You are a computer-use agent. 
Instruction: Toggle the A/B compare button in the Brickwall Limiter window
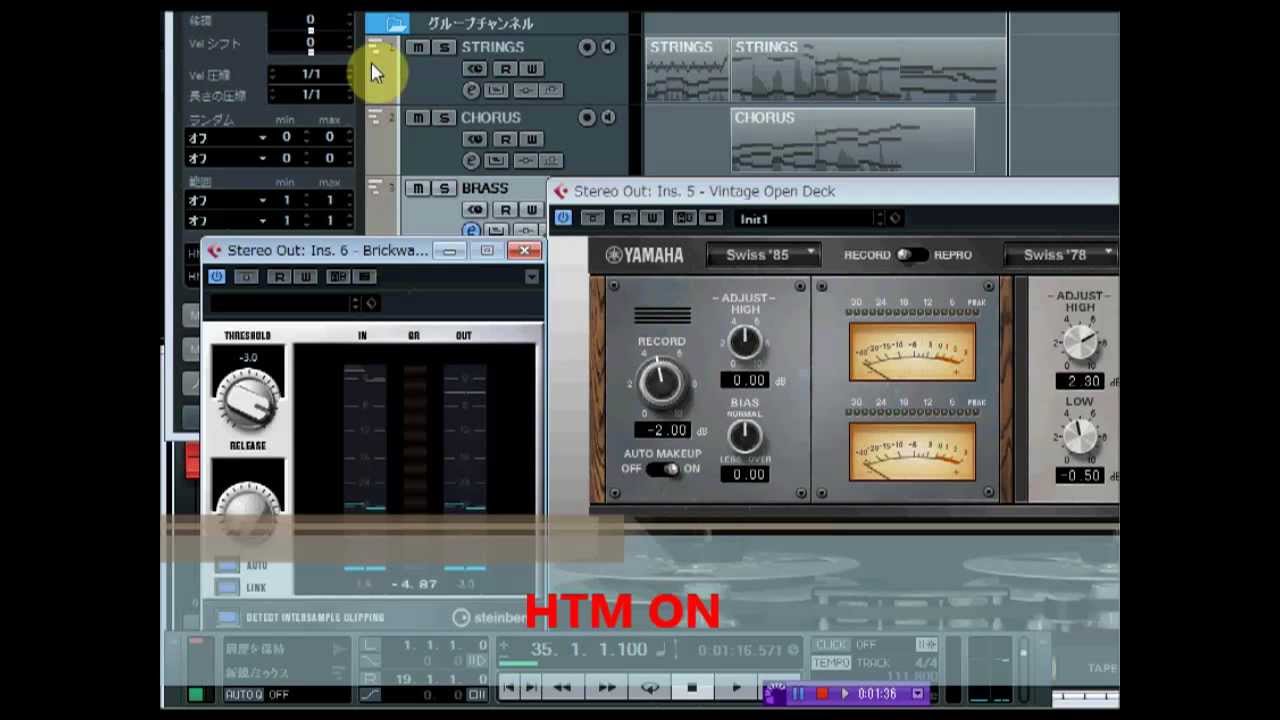pyautogui.click(x=338, y=277)
